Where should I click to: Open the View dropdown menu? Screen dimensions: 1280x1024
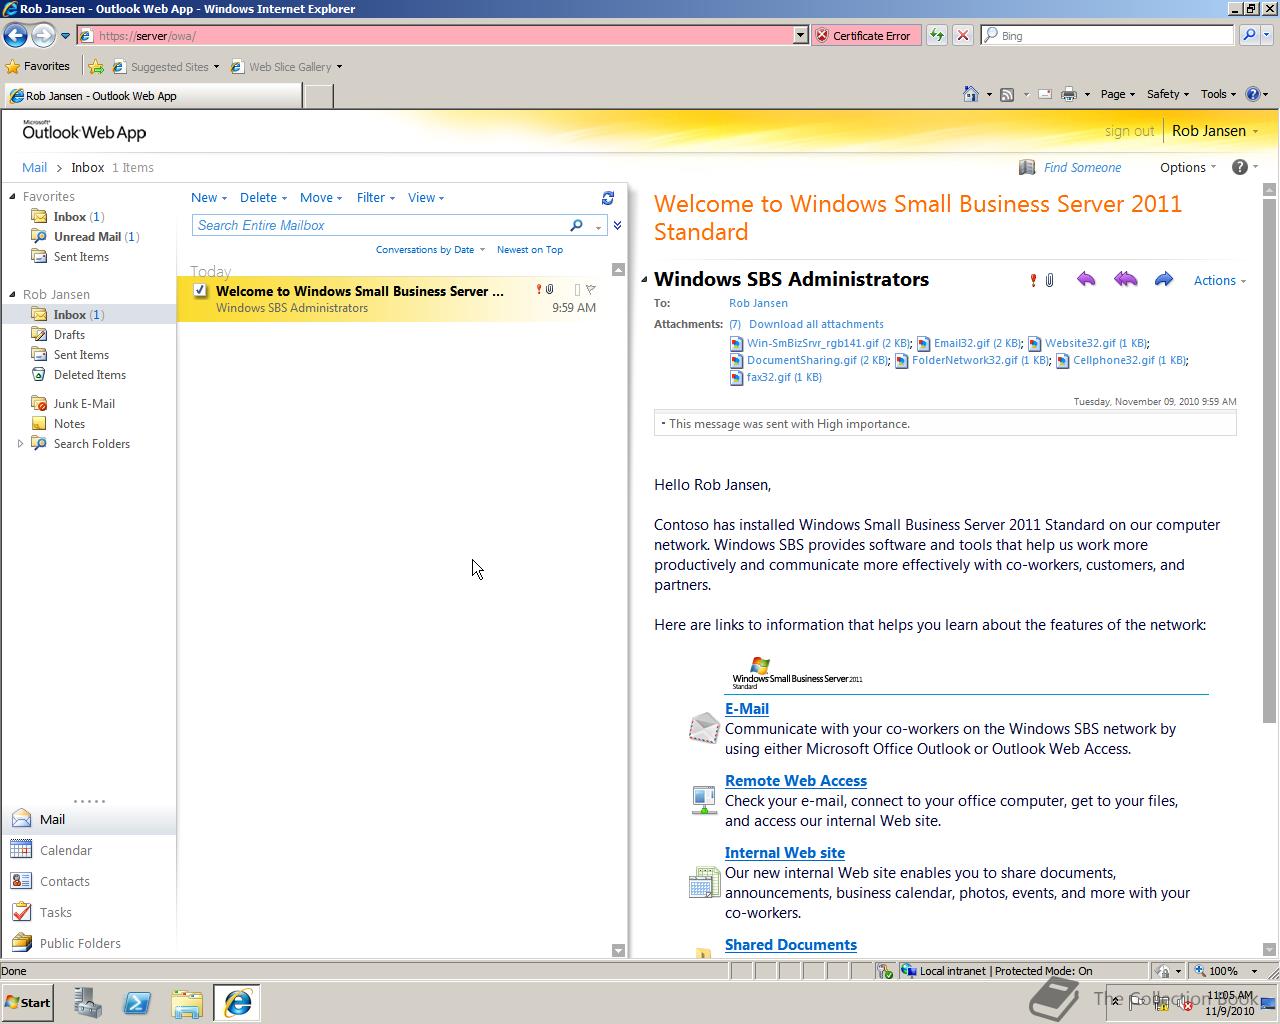[426, 198]
